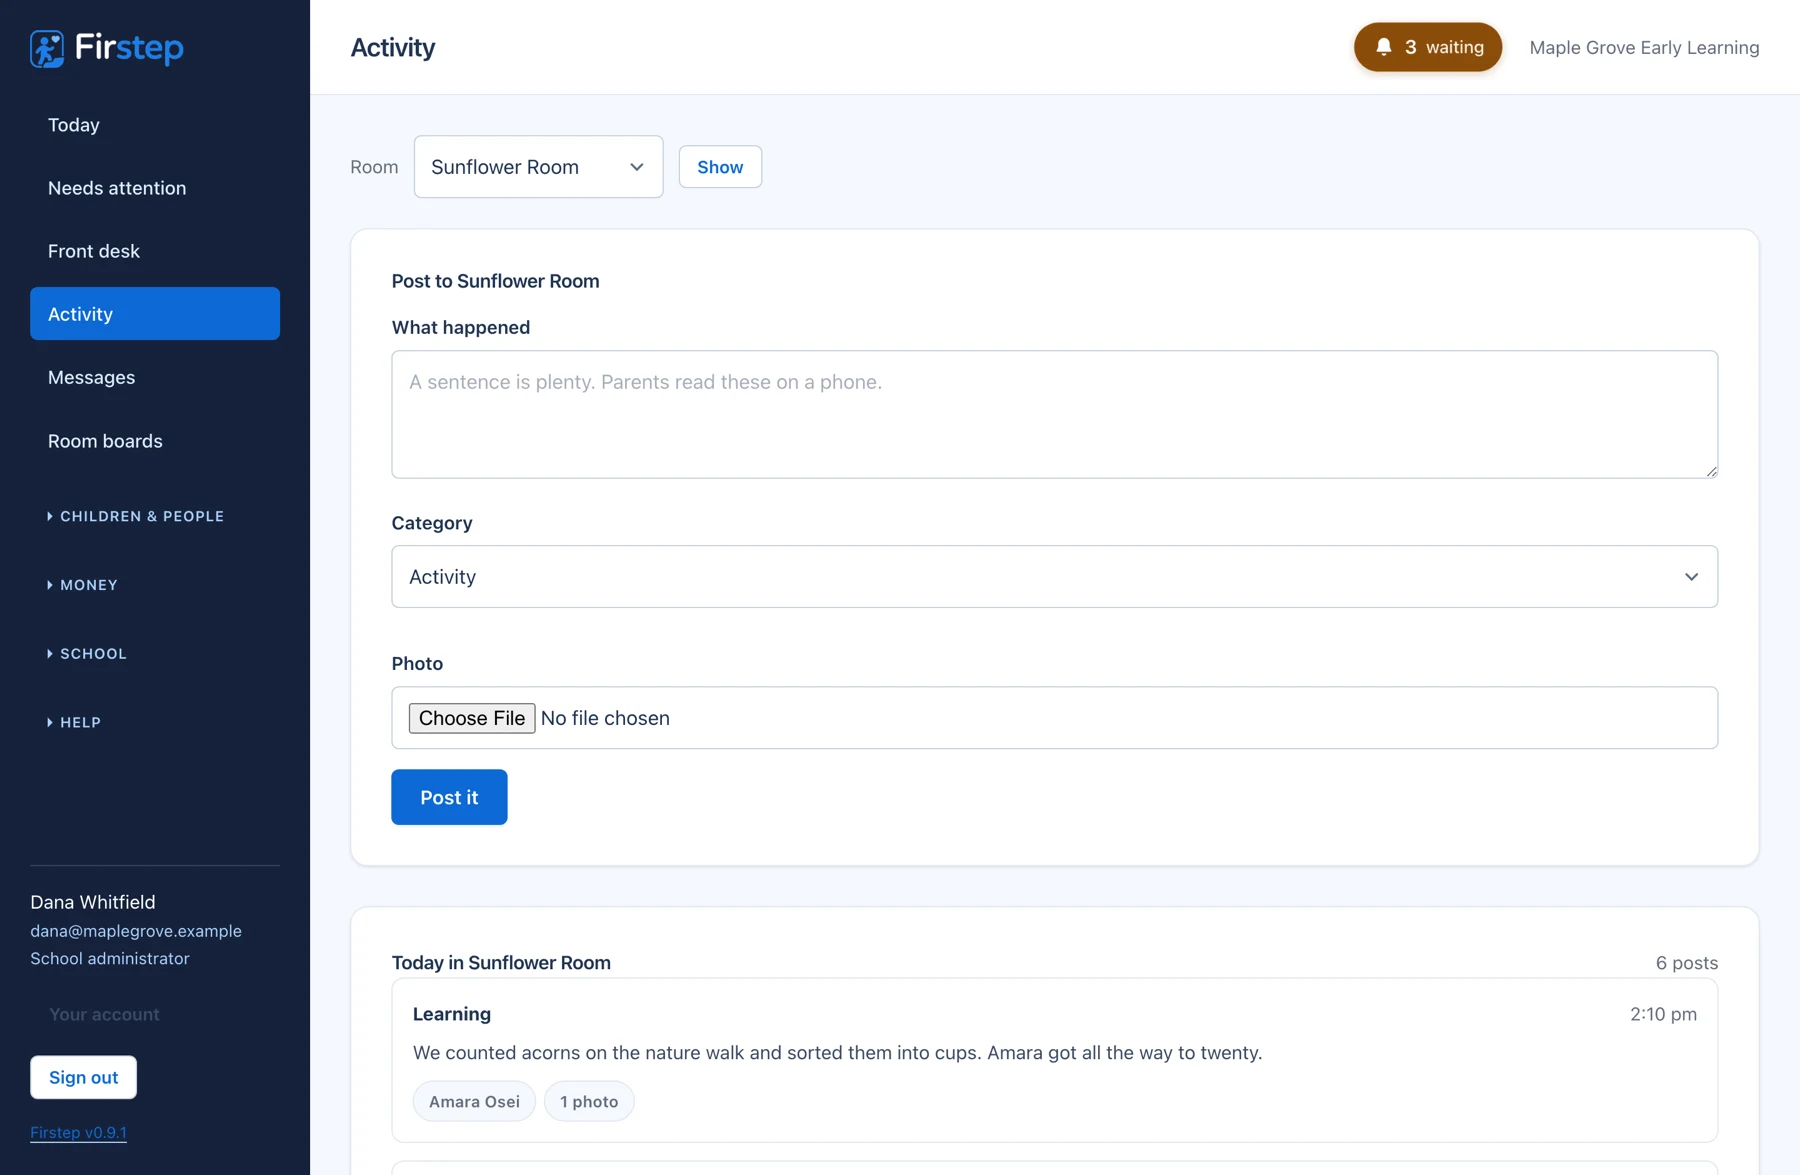This screenshot has height=1175, width=1800.
Task: Click the What happened text area
Action: (x=1054, y=414)
